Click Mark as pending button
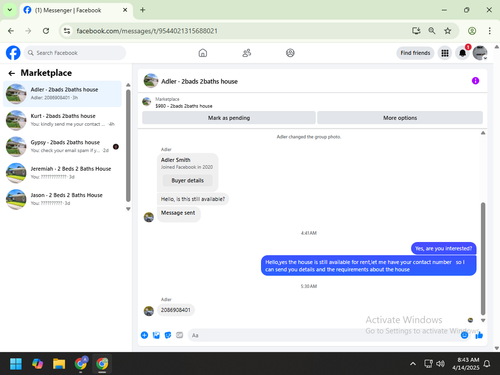This screenshot has height=375, width=500. (x=229, y=118)
